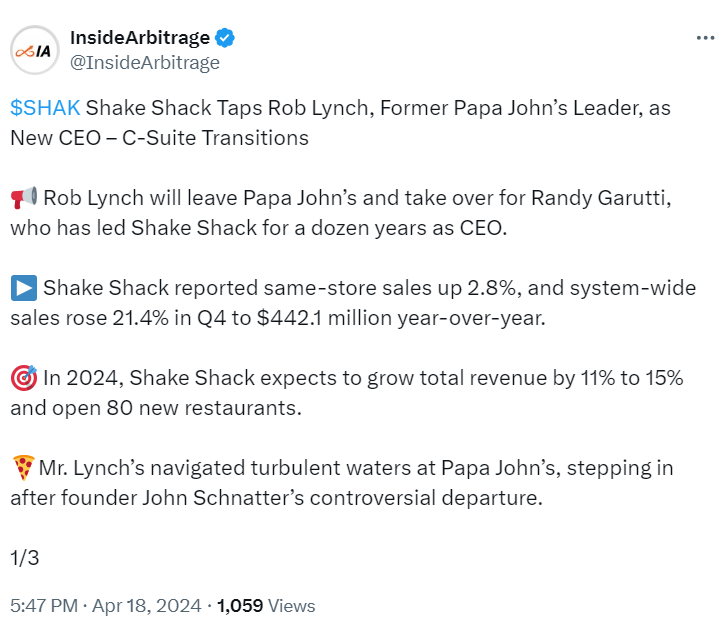View the 1,059 Views count
The image size is (722, 621).
(x=266, y=605)
